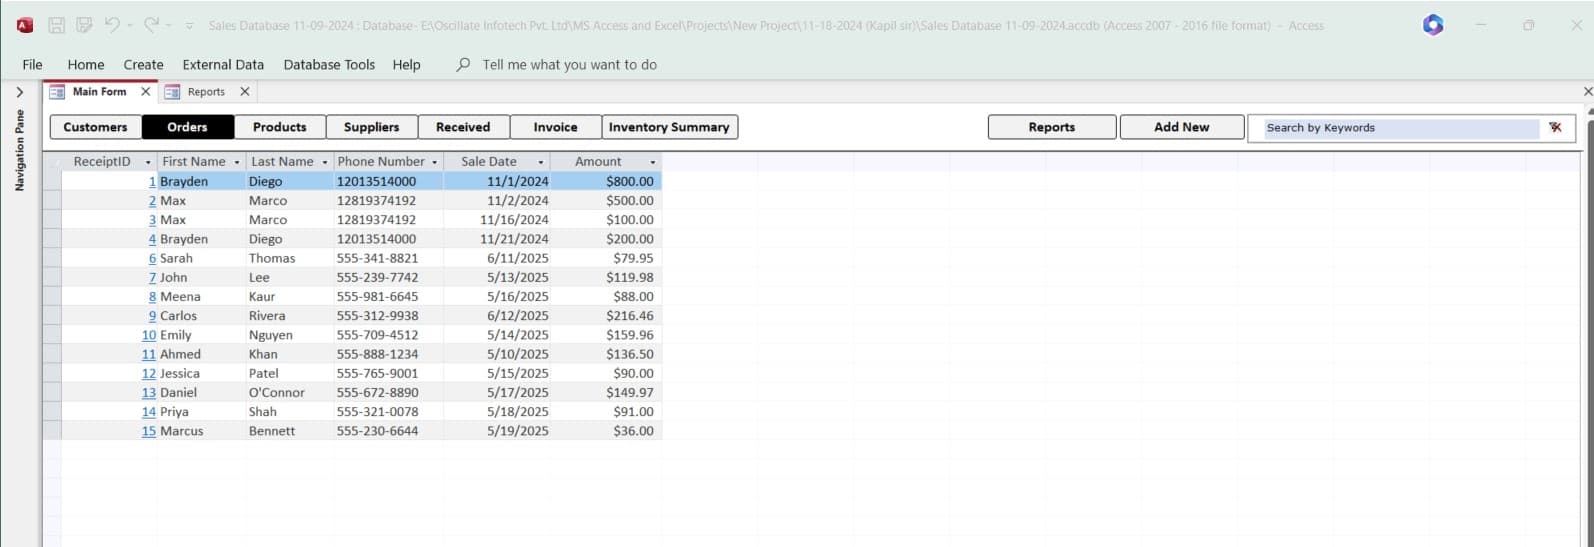The height and width of the screenshot is (547, 1594).
Task: Click the Add New button
Action: point(1182,127)
